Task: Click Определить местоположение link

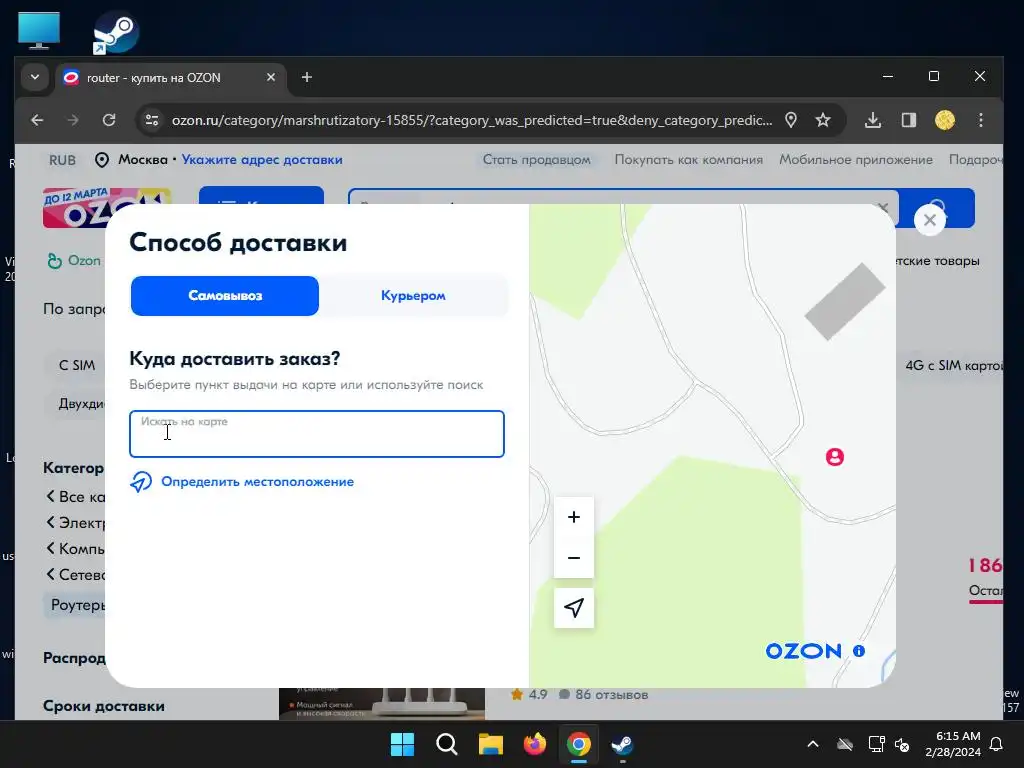Action: [x=257, y=482]
